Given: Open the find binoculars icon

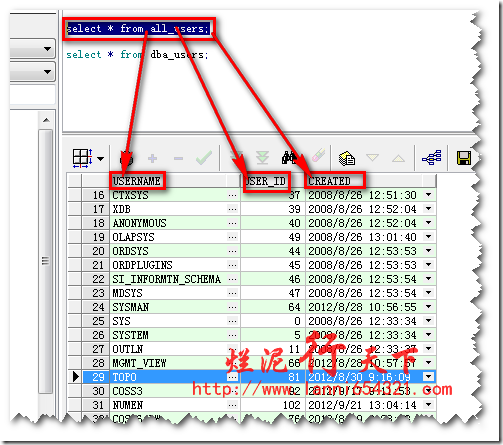Looking at the screenshot, I should point(289,158).
